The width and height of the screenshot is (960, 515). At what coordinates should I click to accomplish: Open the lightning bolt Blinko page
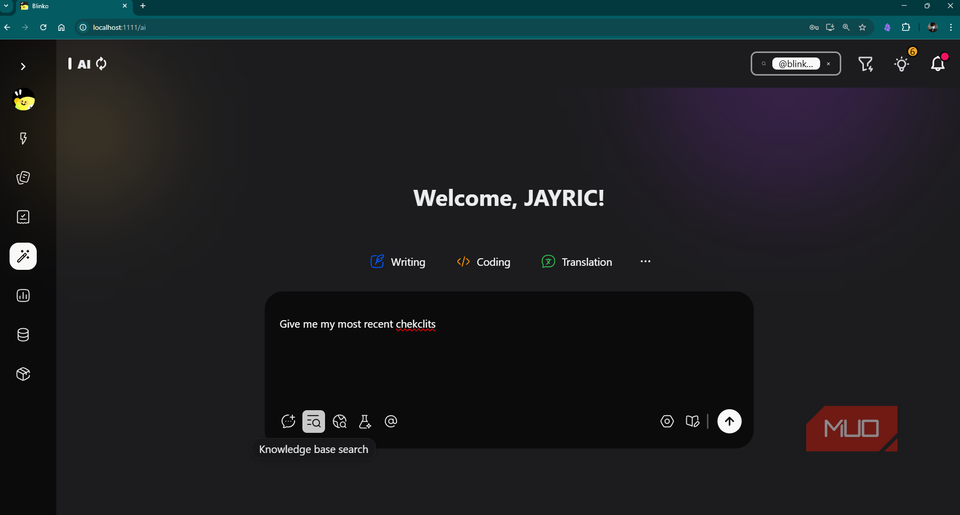(x=23, y=140)
